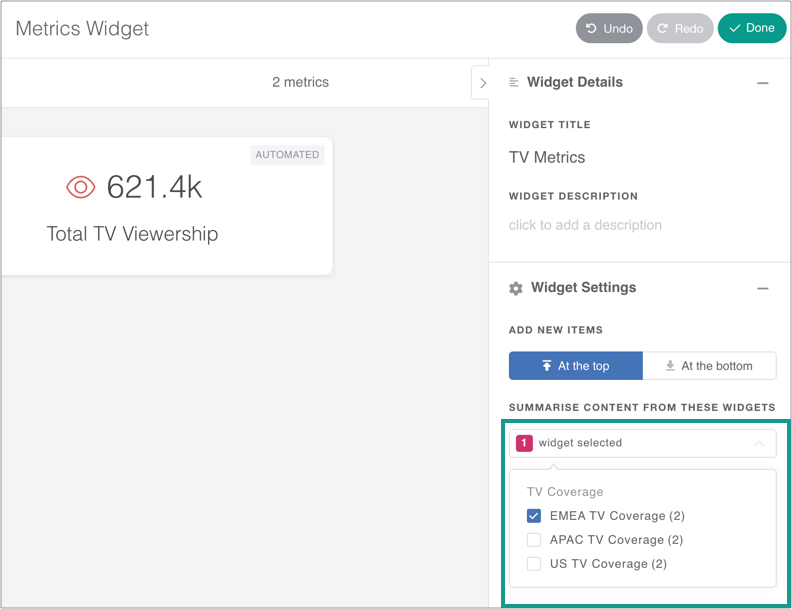Enable US TV Coverage checkbox
792x609 pixels.
[x=534, y=564]
